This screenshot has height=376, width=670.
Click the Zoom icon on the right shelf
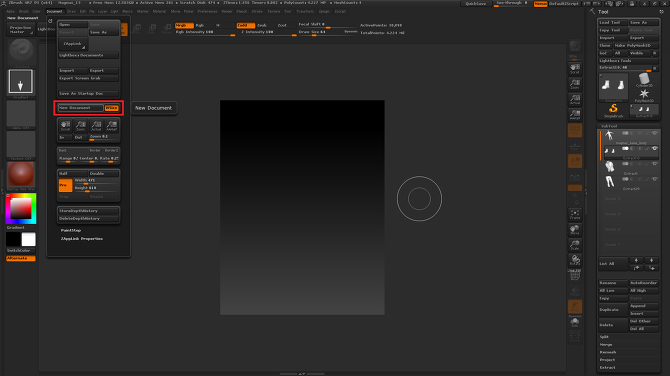[x=575, y=84]
